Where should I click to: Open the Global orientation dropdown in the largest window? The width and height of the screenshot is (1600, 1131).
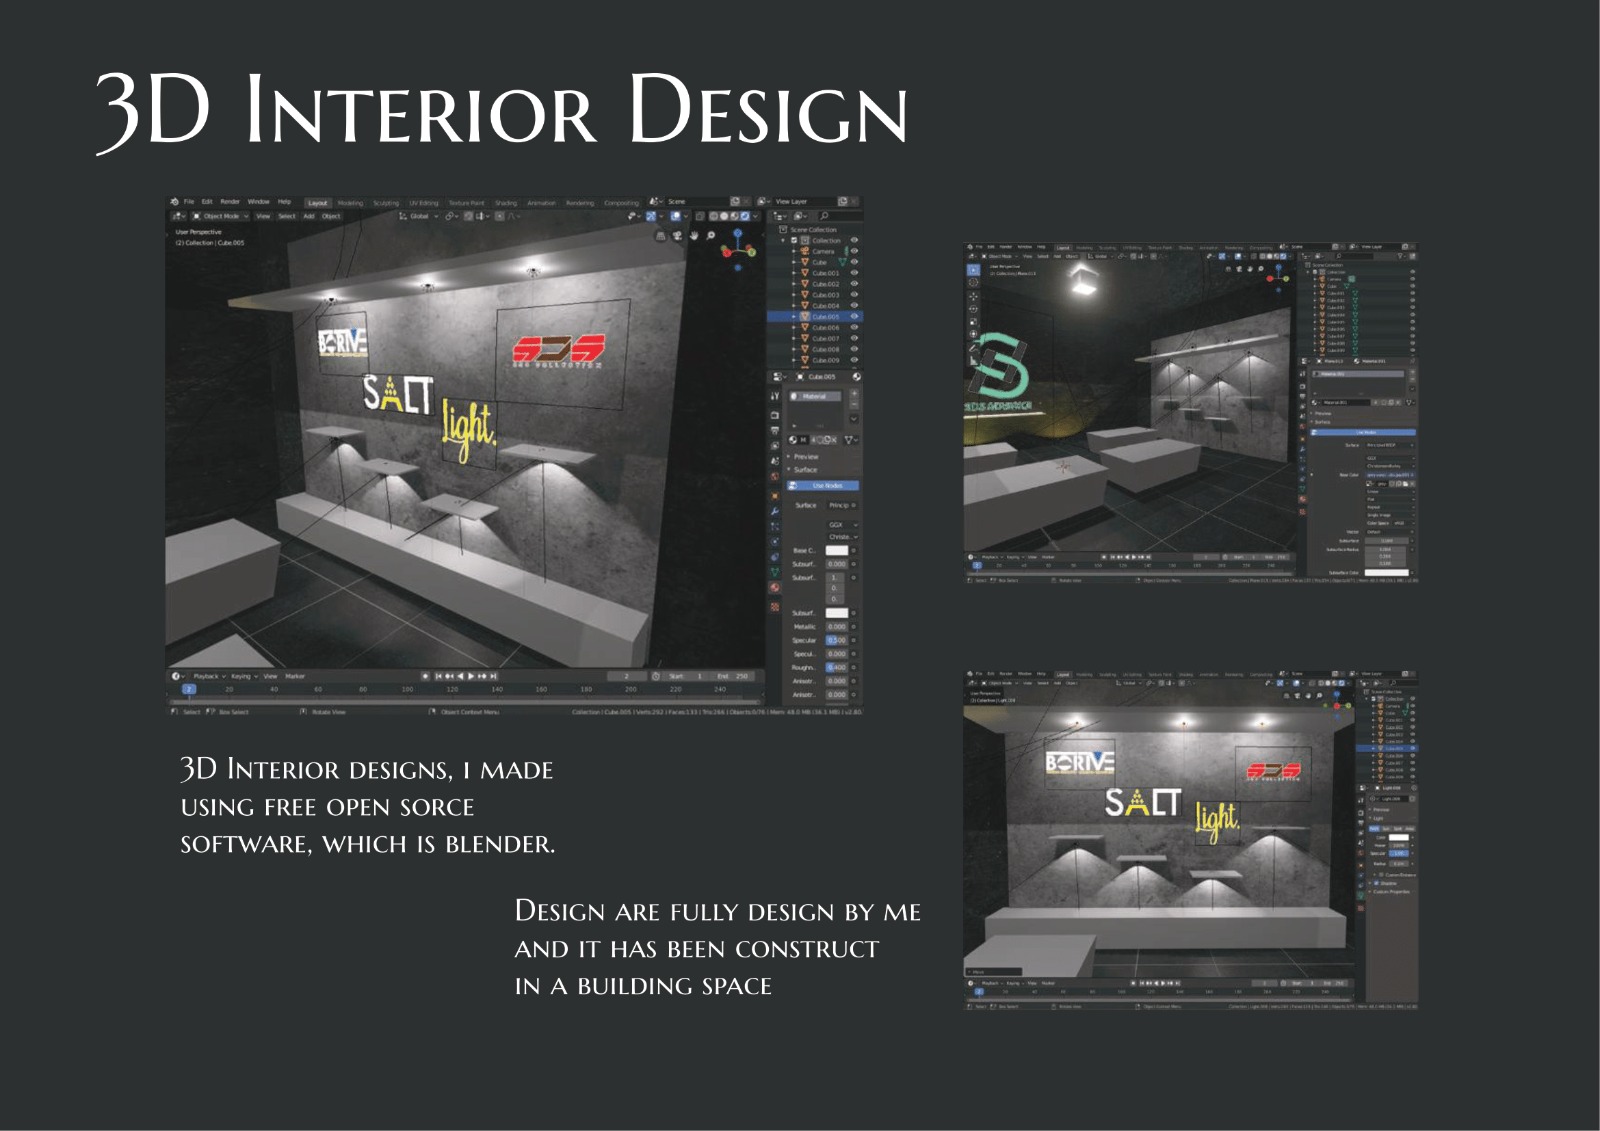point(419,216)
